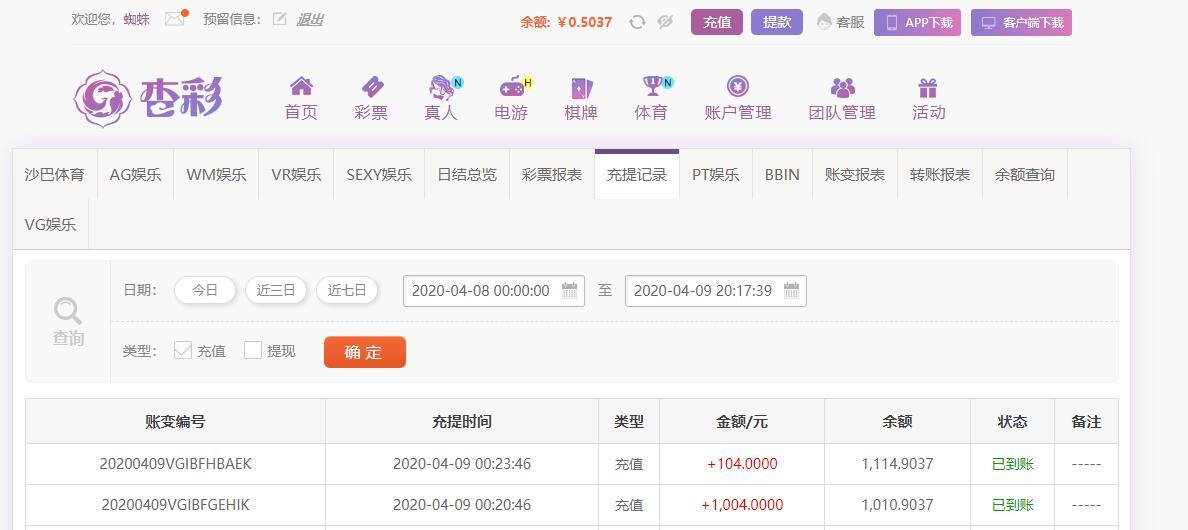The image size is (1188, 530).
Task: Click the username 蜘蛛 link
Action: (x=136, y=20)
